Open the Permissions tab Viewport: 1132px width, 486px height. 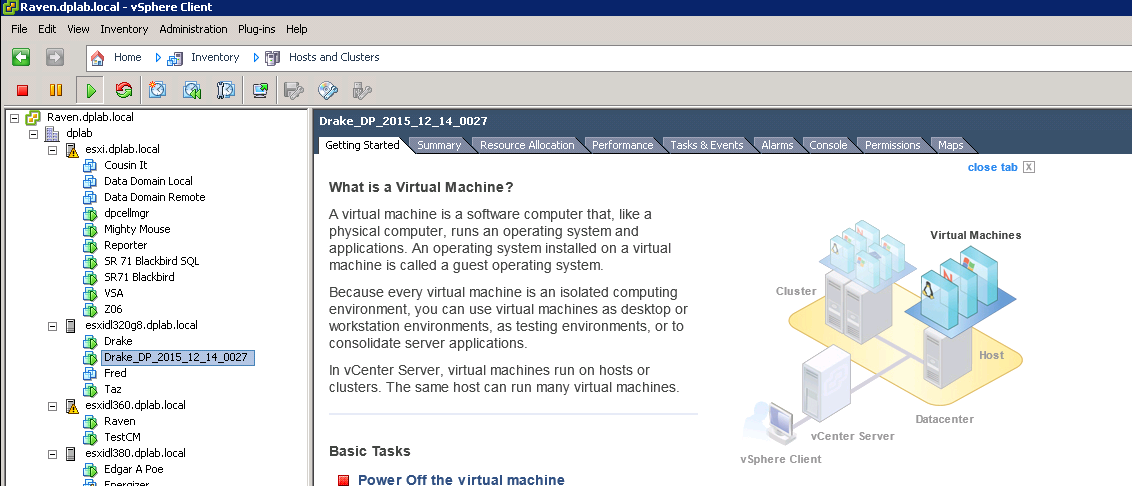(892, 145)
